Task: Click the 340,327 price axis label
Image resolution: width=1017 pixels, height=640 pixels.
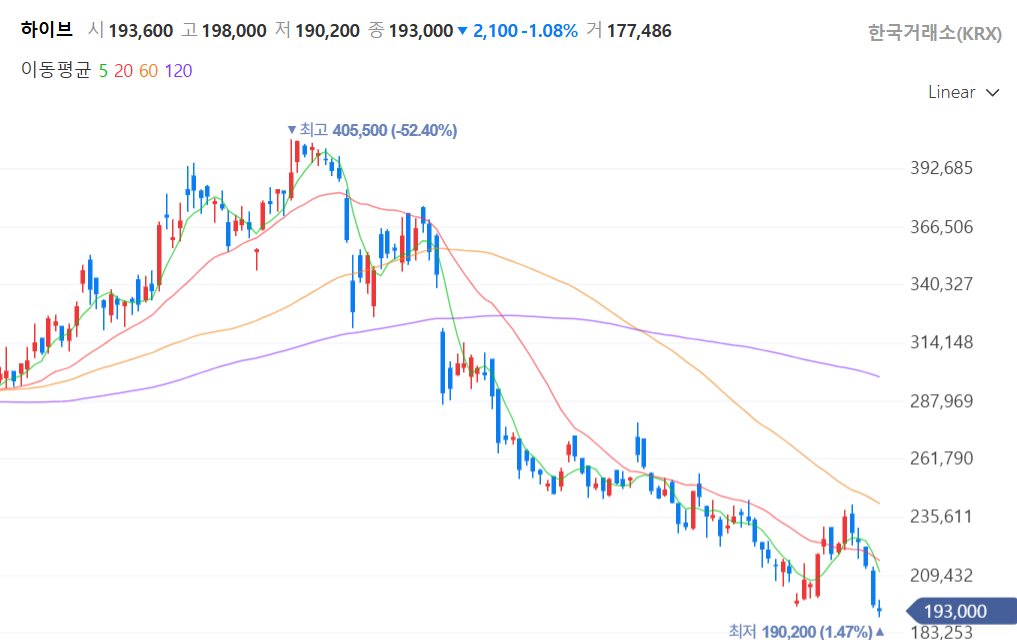Action: 942,284
